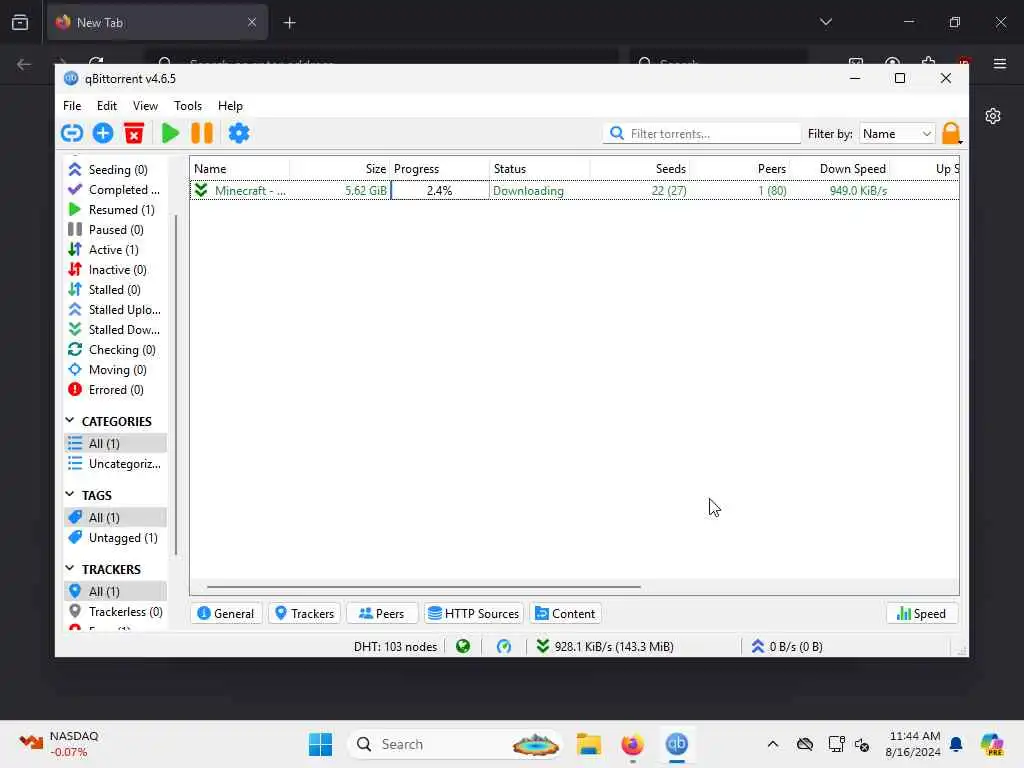
Task: Click the orange lock UI icon
Action: 951,133
